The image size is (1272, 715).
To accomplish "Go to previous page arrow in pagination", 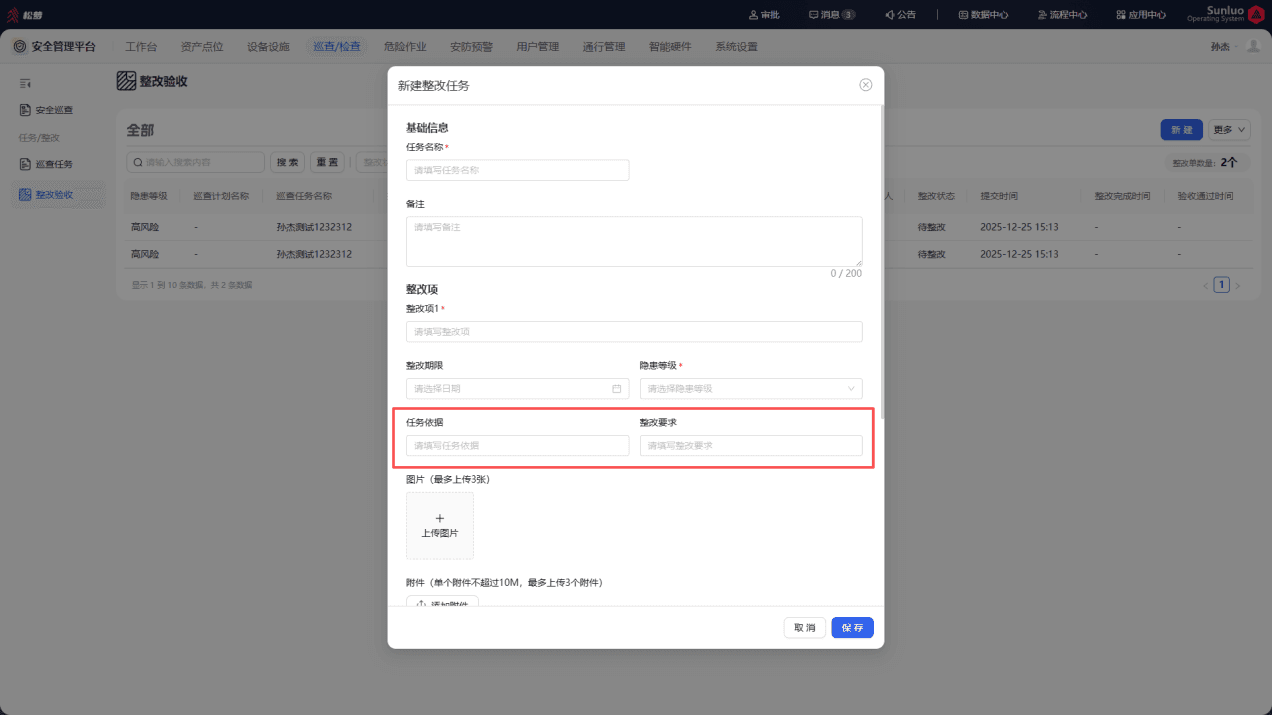I will coord(1205,286).
